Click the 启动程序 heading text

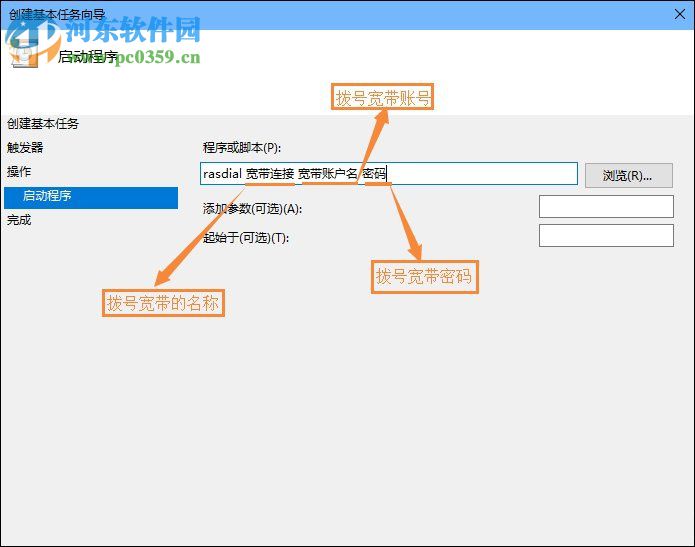click(x=88, y=57)
